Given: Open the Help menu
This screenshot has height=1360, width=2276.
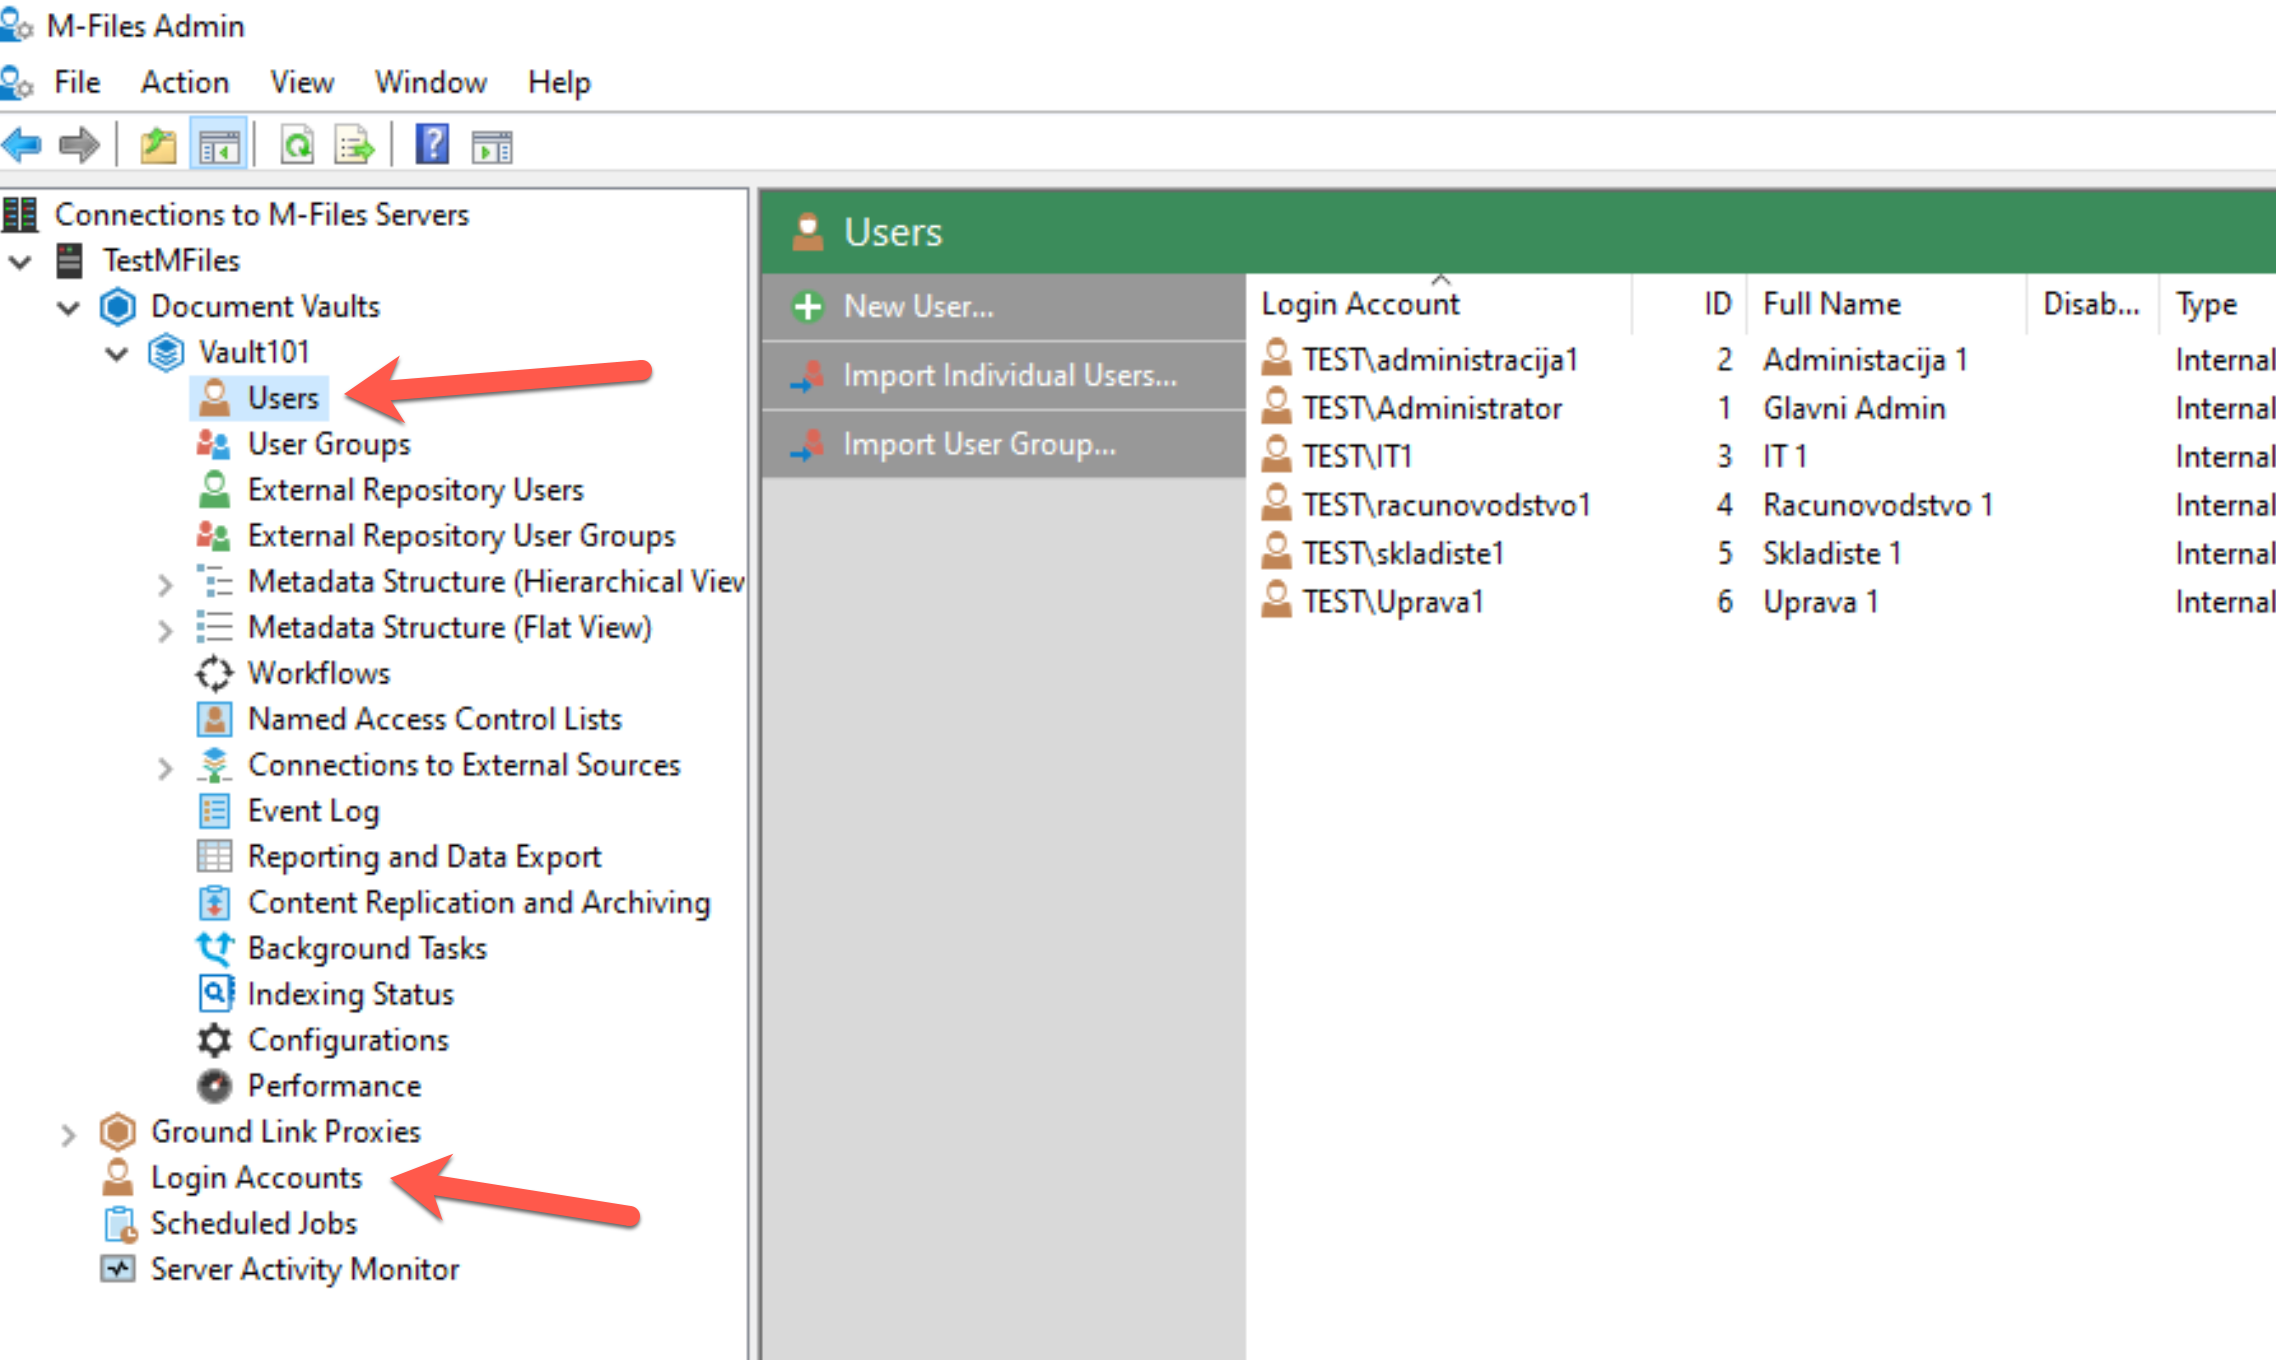Looking at the screenshot, I should [x=559, y=82].
